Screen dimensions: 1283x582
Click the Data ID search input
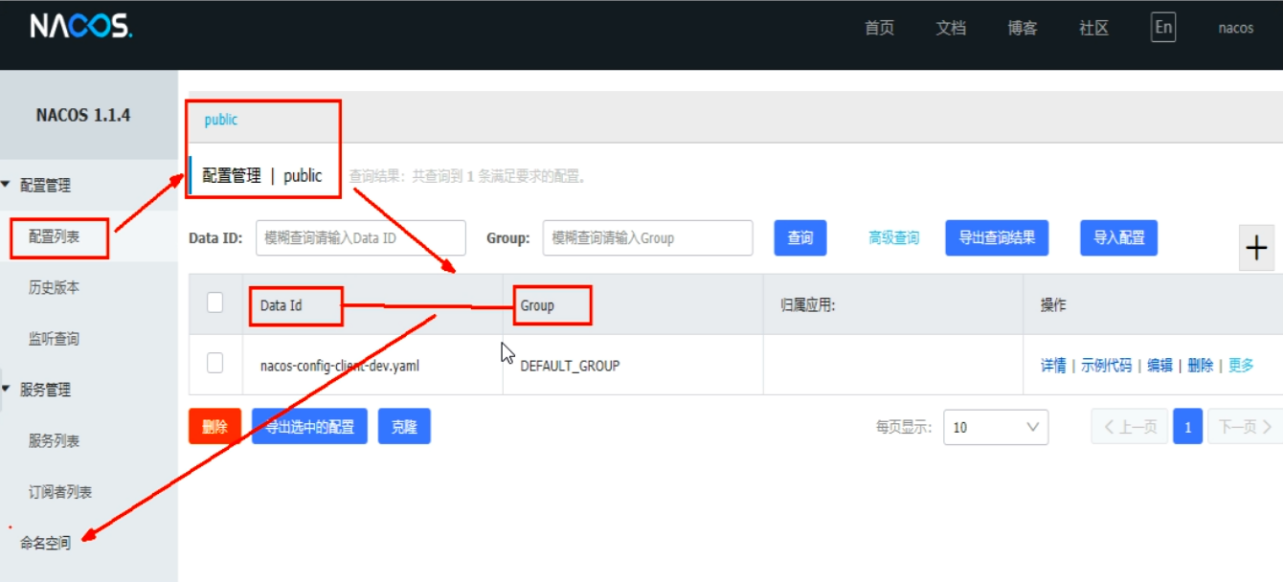361,238
